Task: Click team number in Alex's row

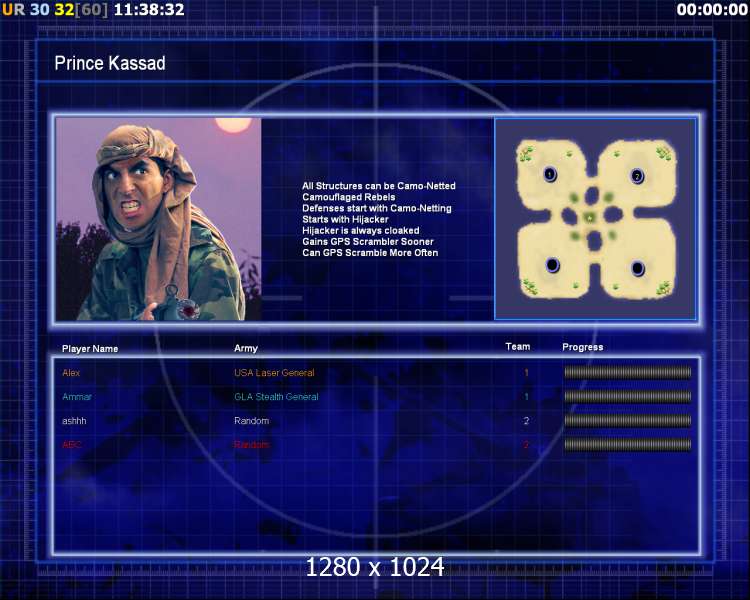Action: coord(526,373)
